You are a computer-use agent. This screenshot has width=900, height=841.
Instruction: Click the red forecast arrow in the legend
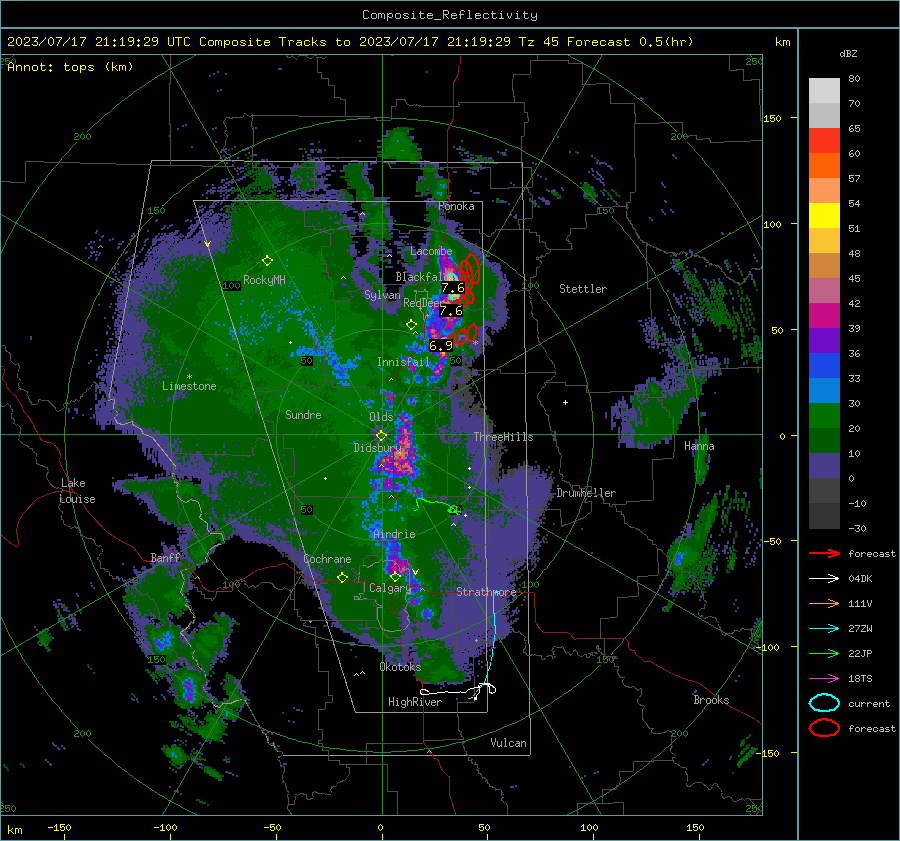click(x=824, y=553)
